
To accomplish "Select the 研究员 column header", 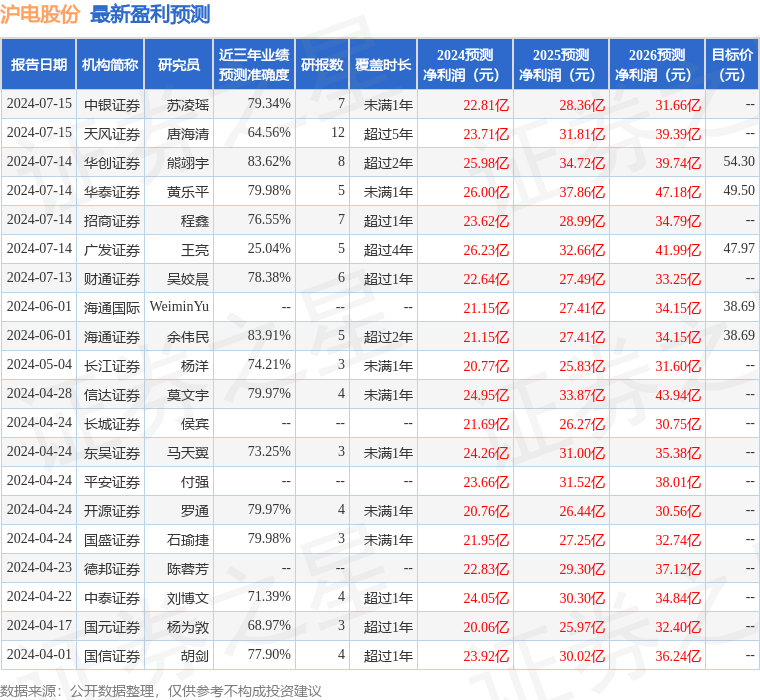I will (x=179, y=64).
